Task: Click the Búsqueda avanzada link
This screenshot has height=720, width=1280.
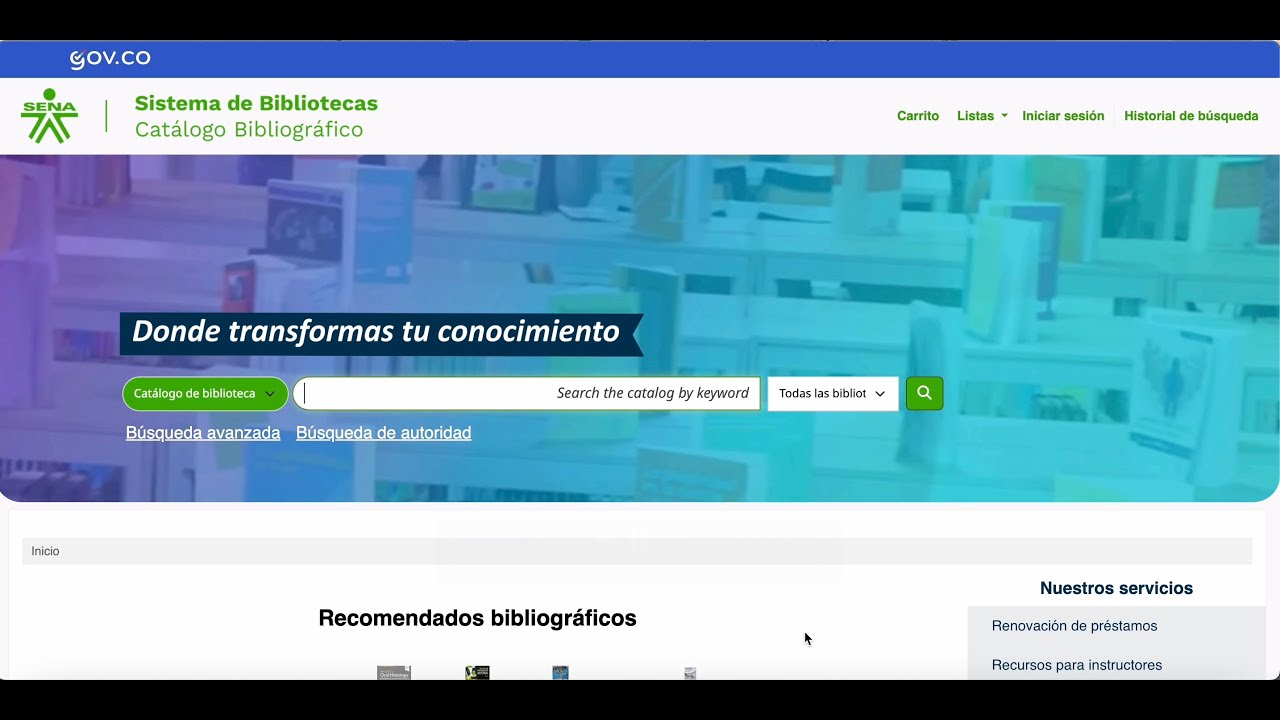Action: tap(203, 433)
